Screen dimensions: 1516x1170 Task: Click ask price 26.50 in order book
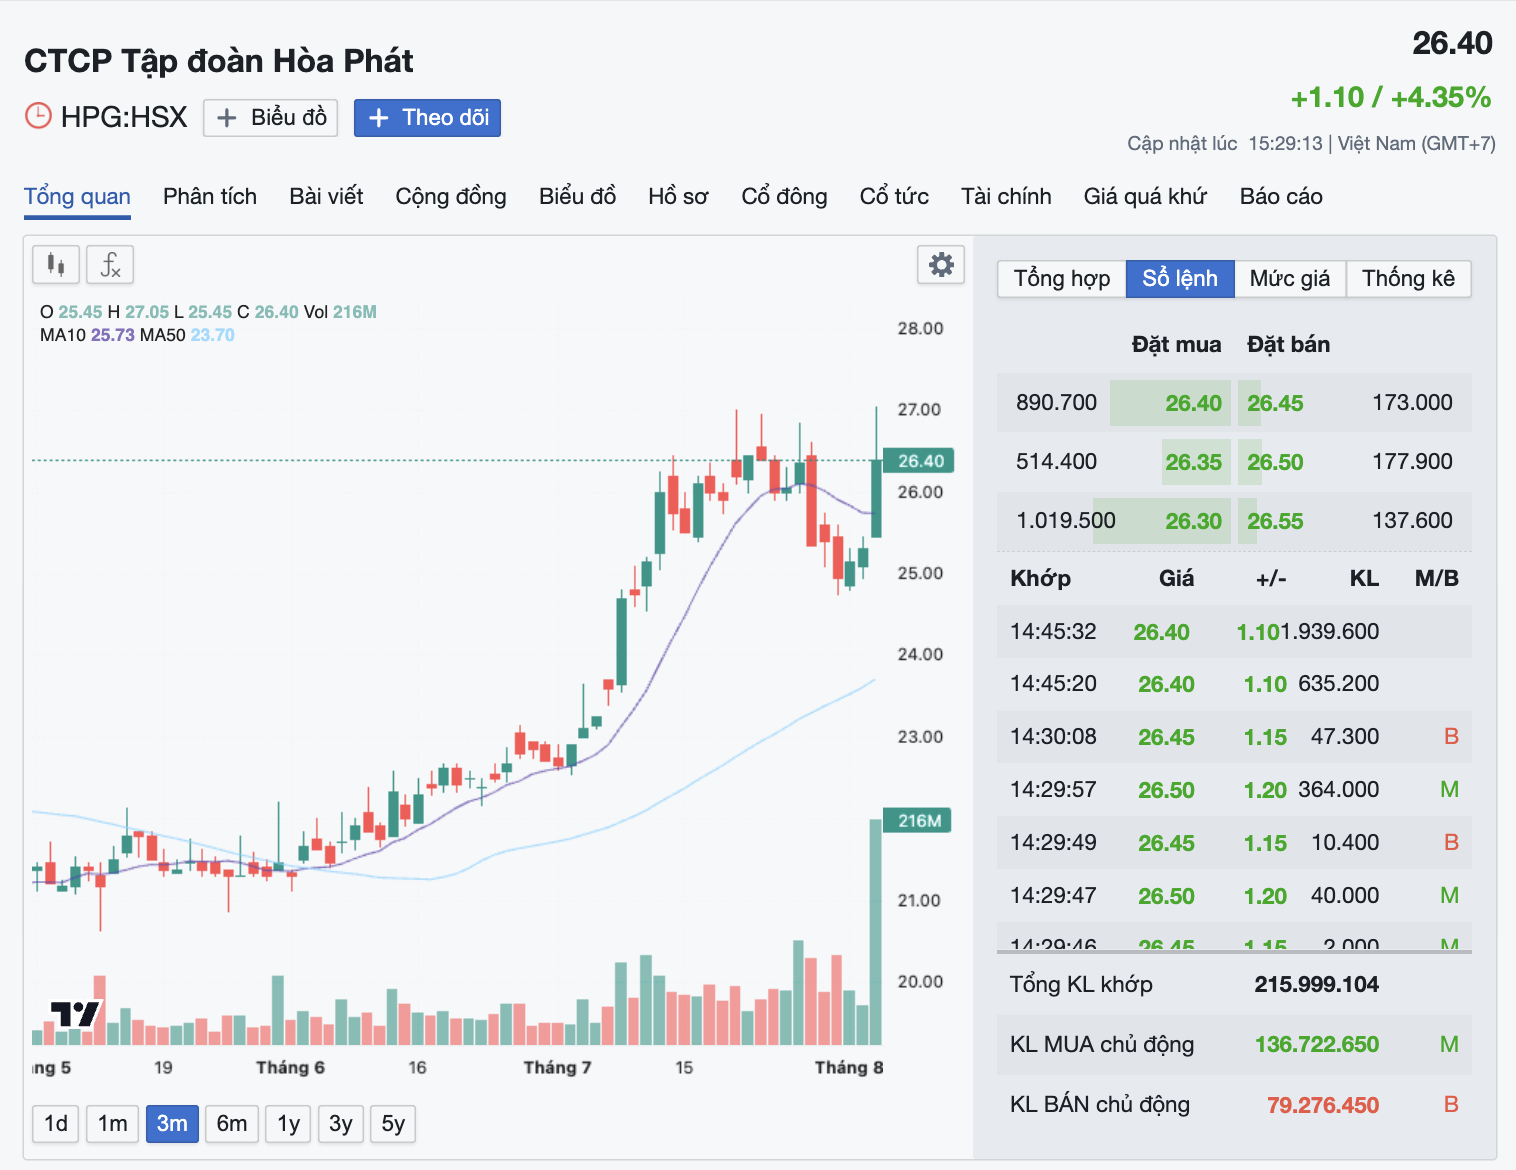pos(1275,463)
